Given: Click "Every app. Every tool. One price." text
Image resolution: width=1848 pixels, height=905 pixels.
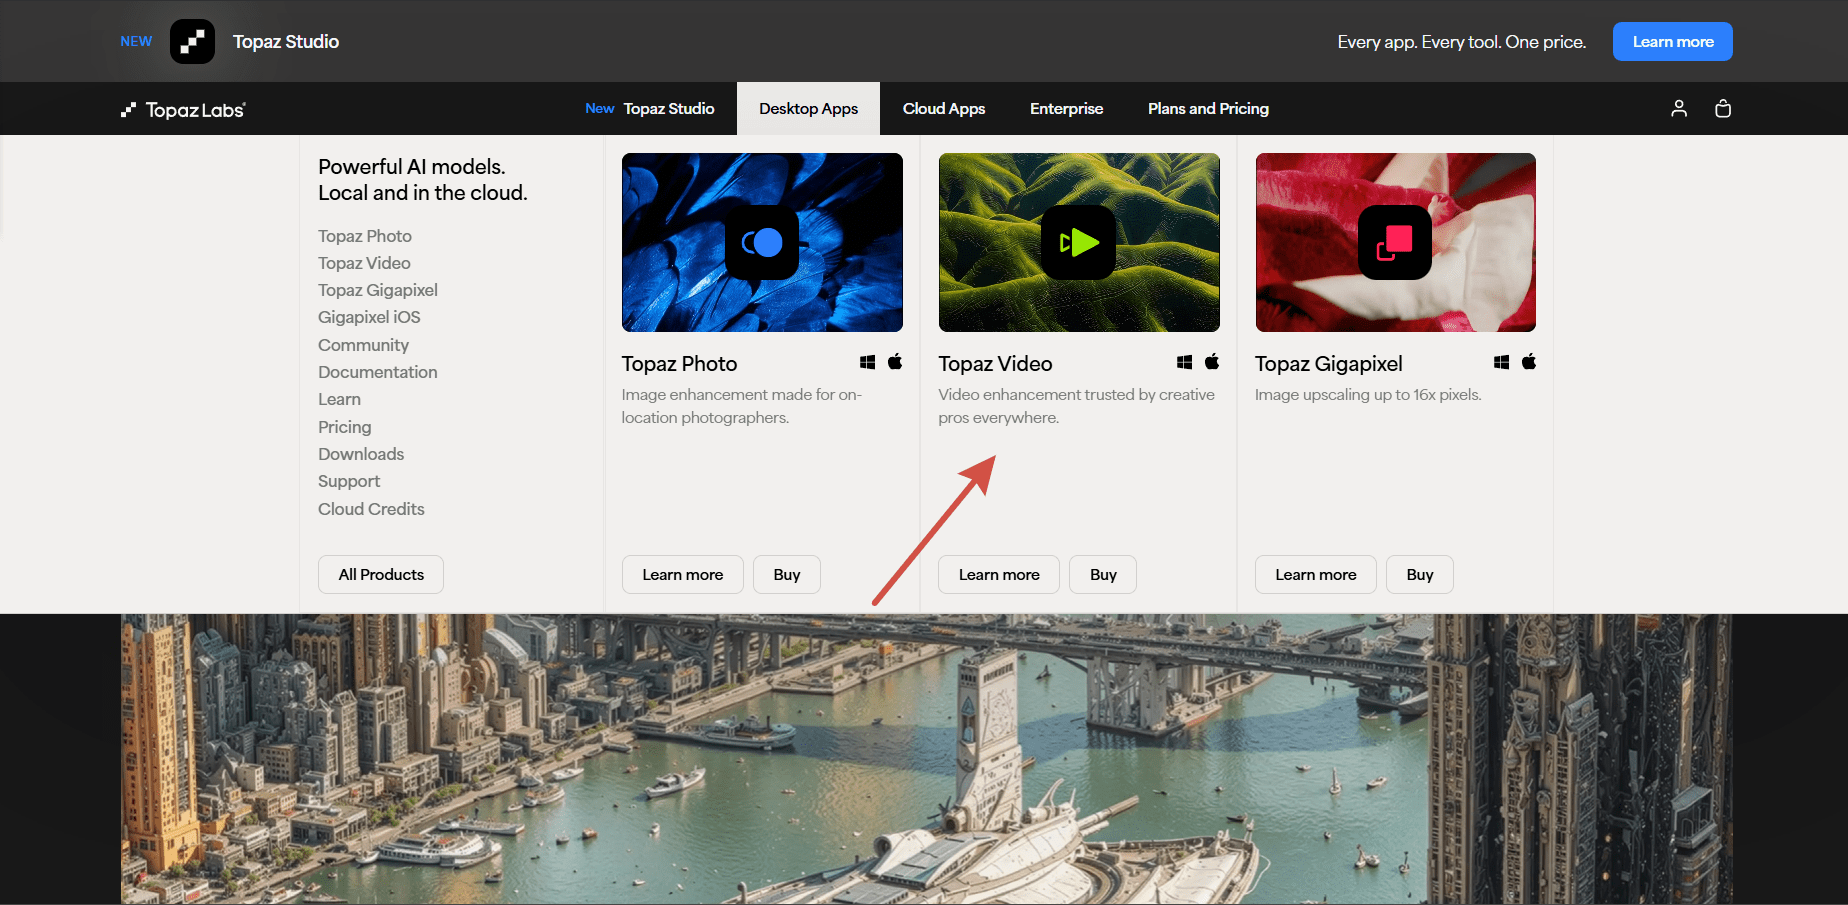Looking at the screenshot, I should coord(1462,42).
